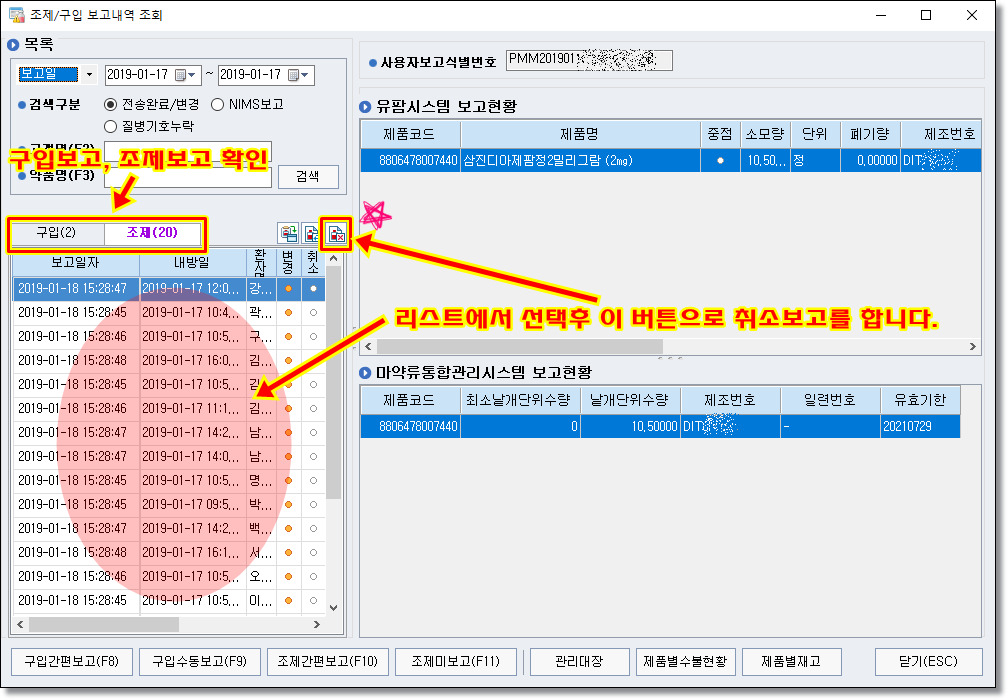Image resolution: width=1008 pixels, height=700 pixels.
Task: Click the orange 변경 dot in the first row
Action: pyautogui.click(x=289, y=288)
